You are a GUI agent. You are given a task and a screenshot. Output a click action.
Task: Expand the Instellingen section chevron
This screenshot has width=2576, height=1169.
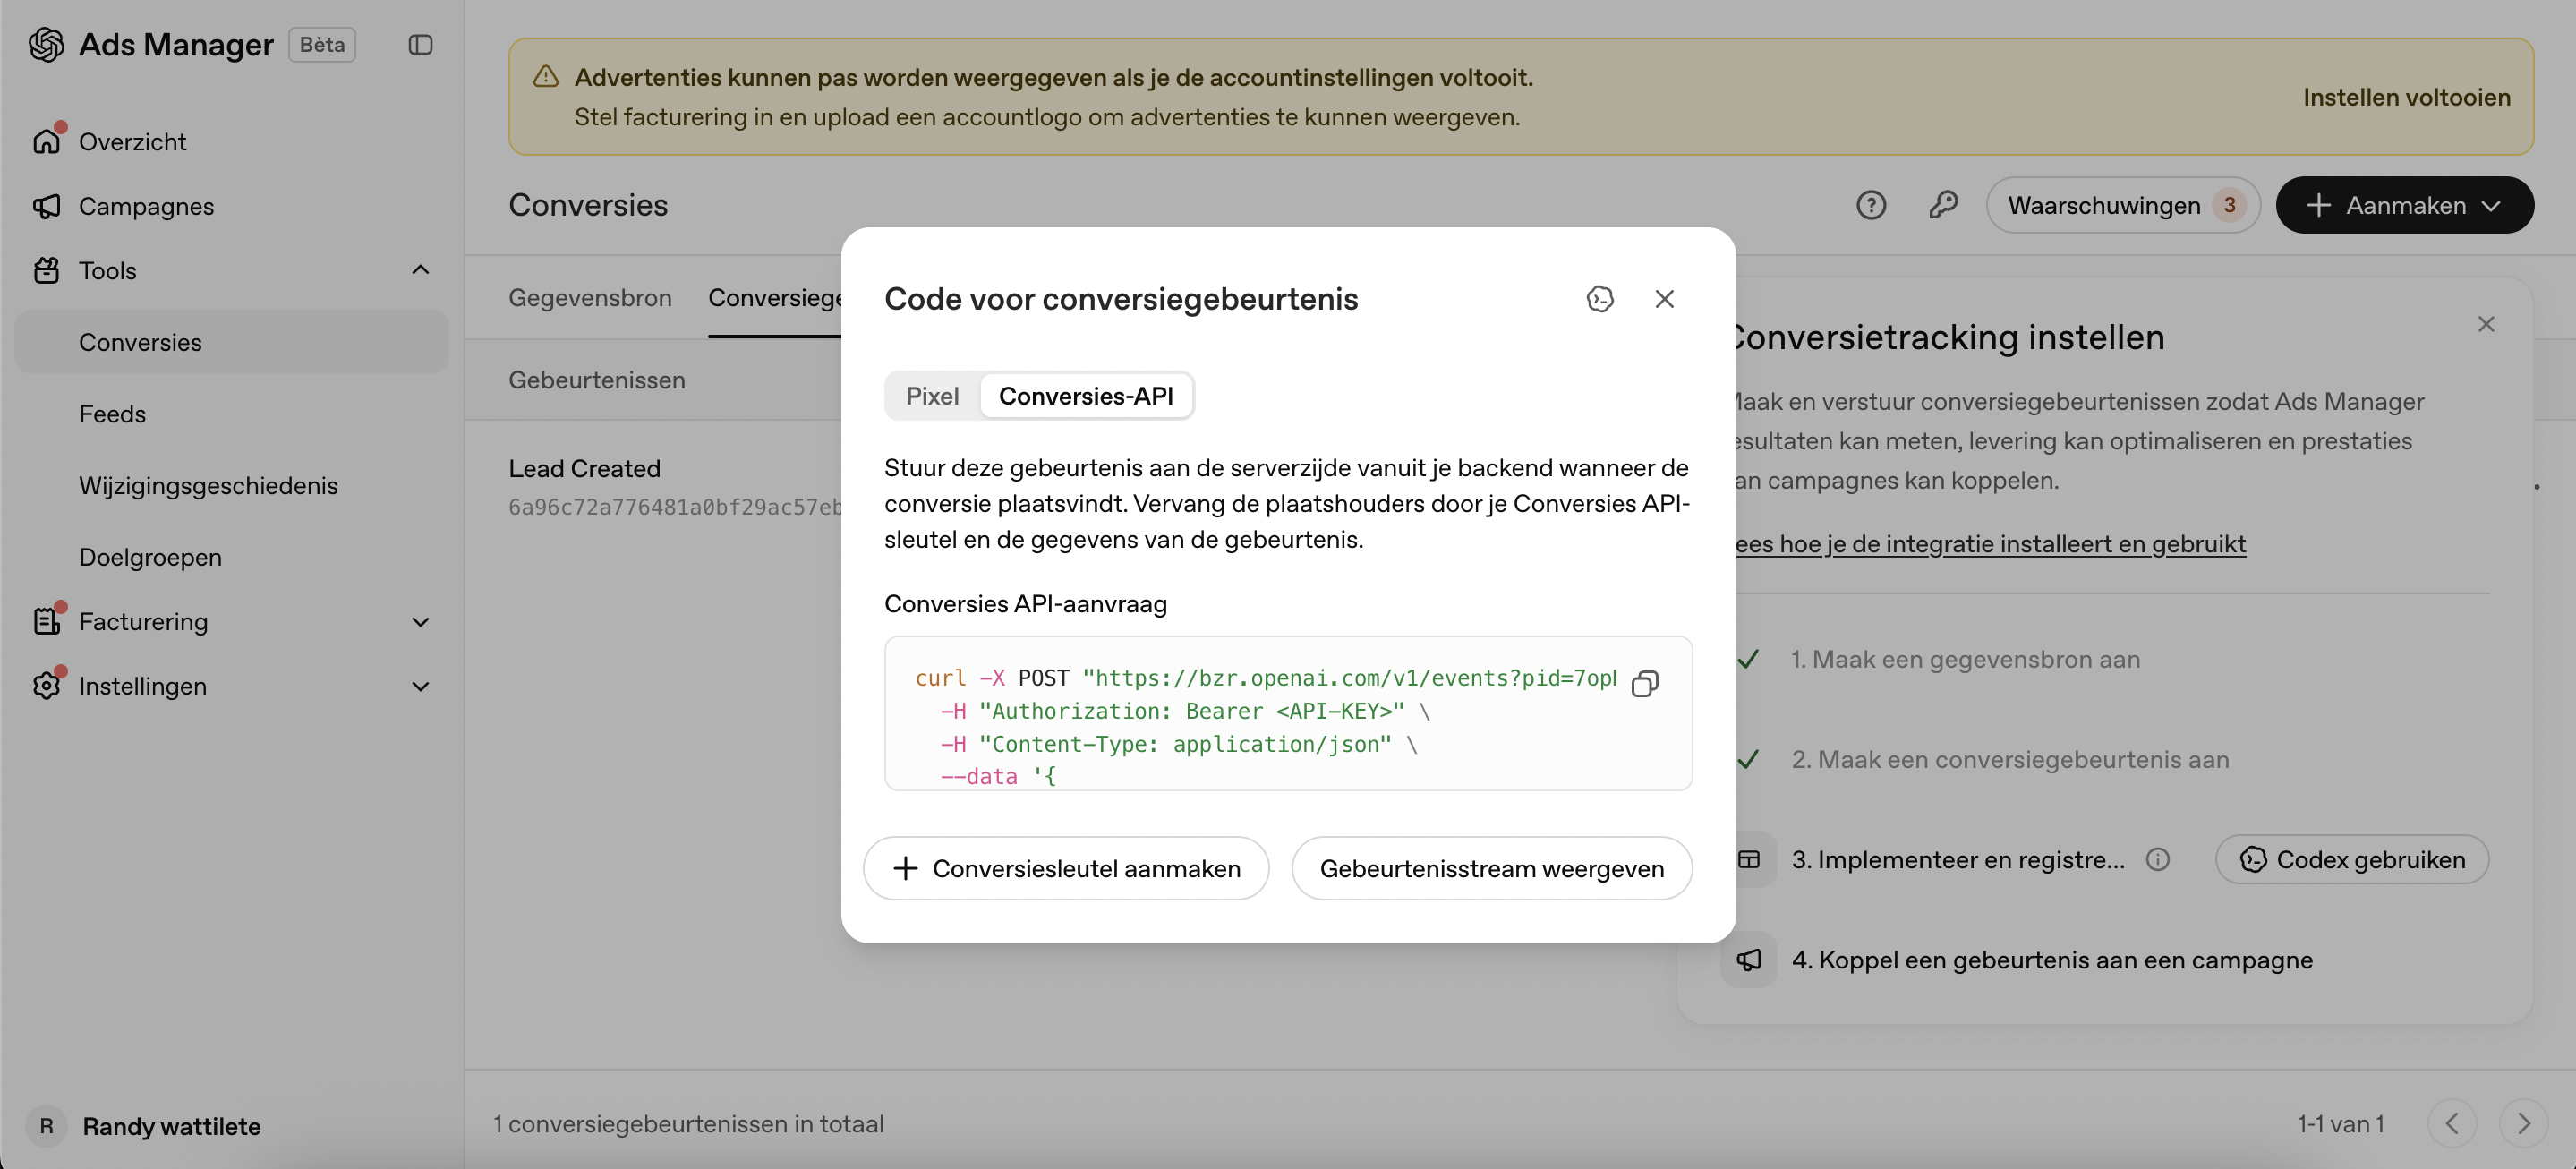(x=420, y=686)
